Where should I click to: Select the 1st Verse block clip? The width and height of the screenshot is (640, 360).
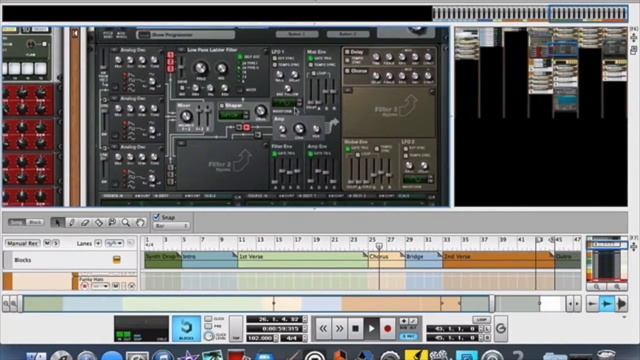coord(303,260)
